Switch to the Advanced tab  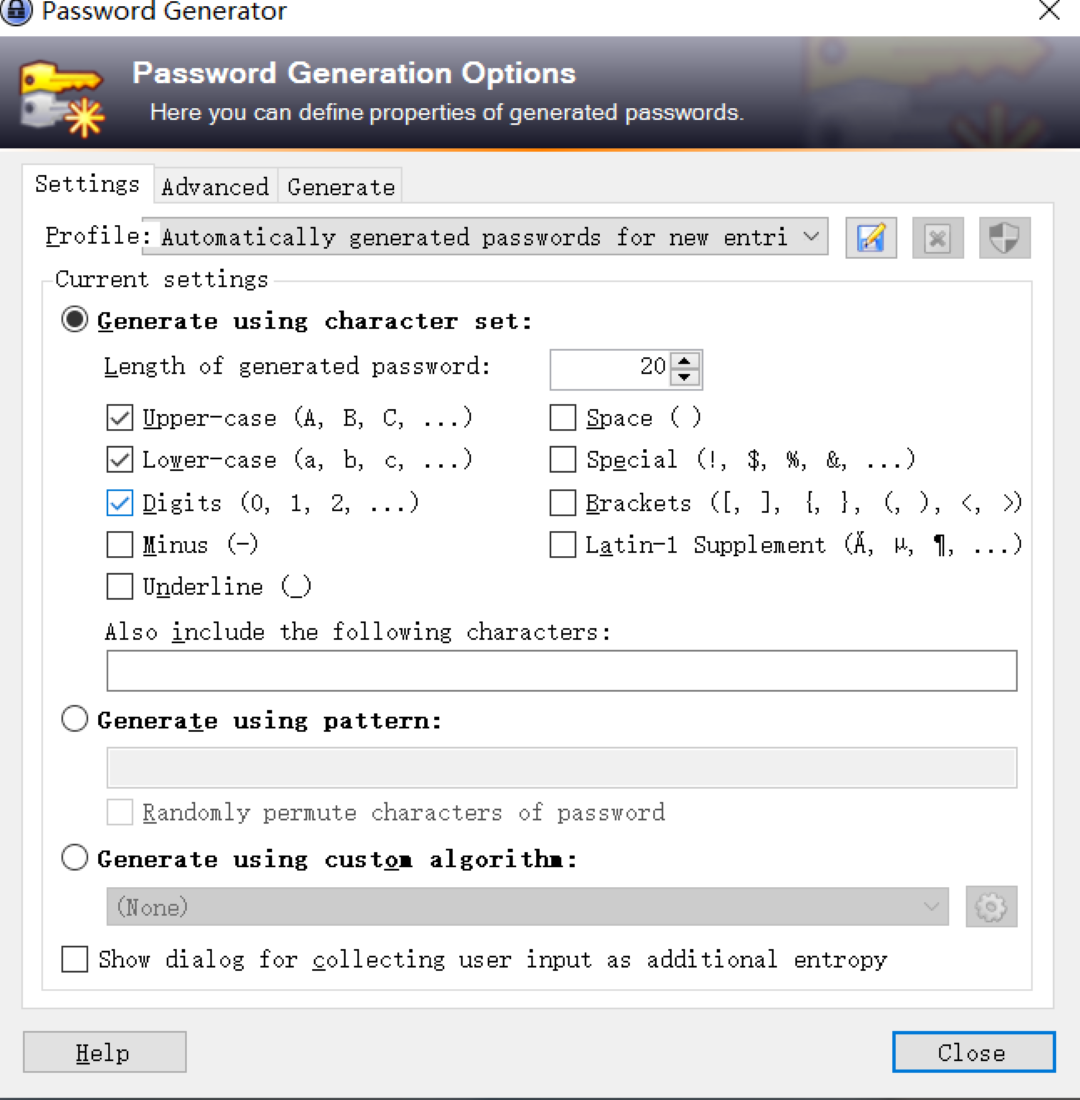pyautogui.click(x=214, y=187)
